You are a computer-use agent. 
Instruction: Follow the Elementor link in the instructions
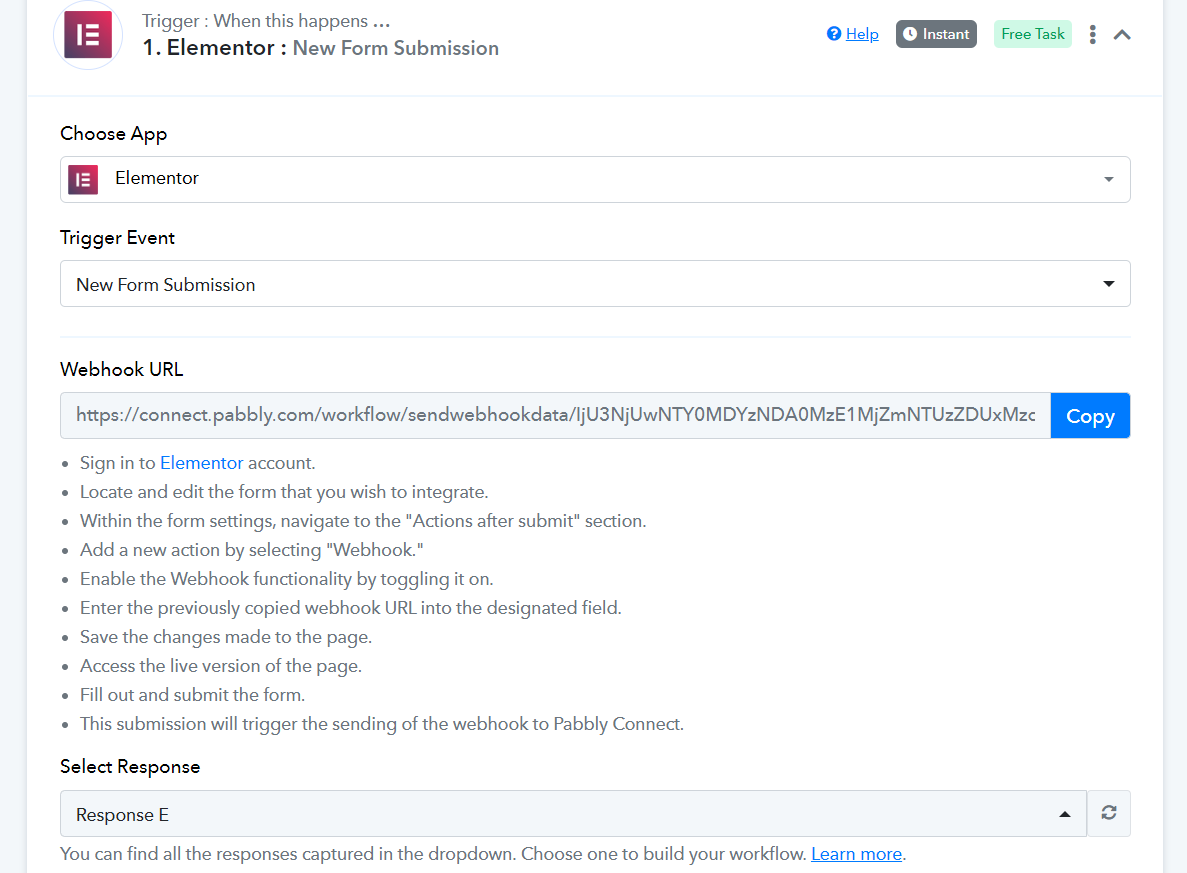point(201,463)
